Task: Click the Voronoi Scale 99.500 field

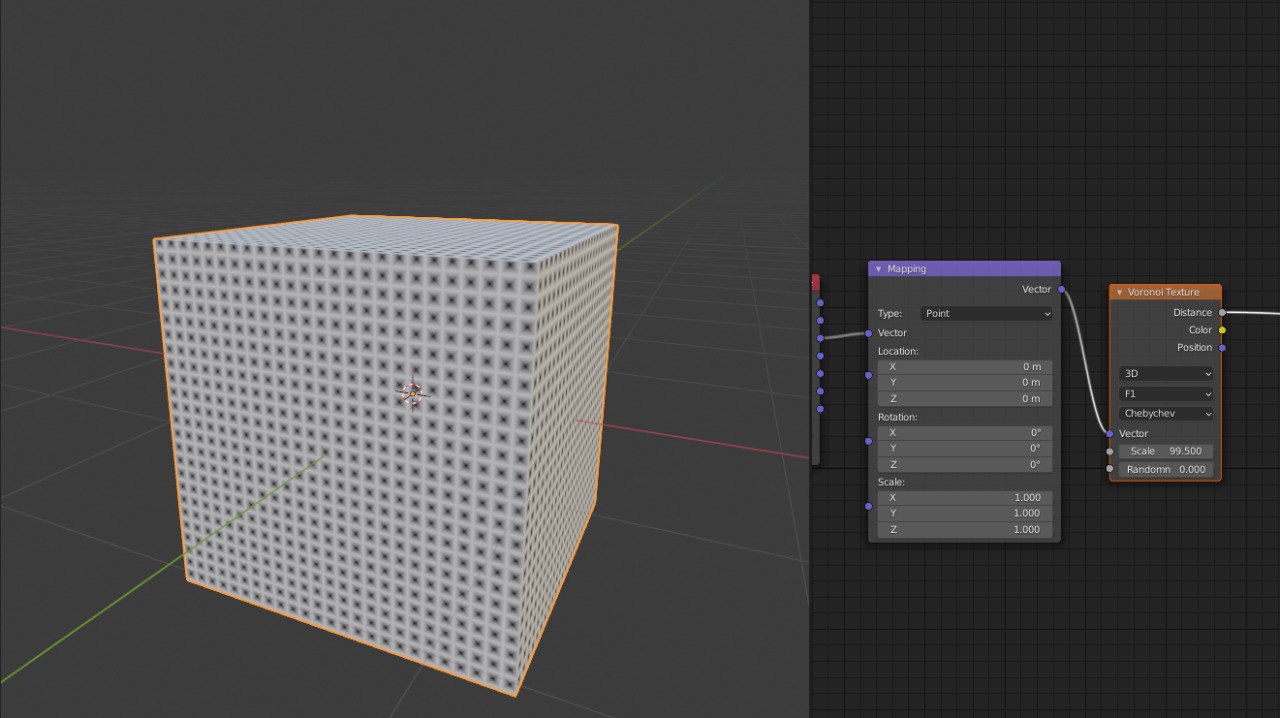Action: [1166, 451]
